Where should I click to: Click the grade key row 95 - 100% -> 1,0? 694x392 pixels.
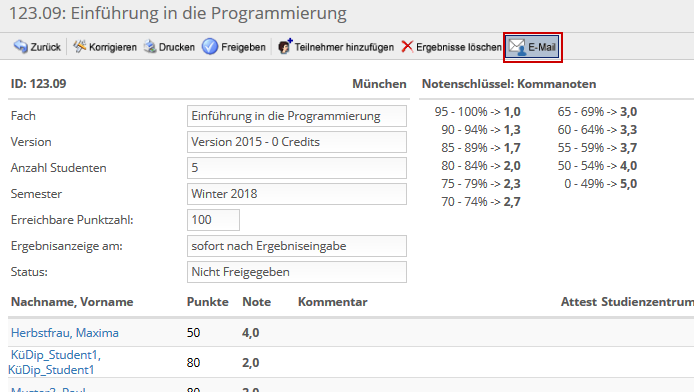pyautogui.click(x=478, y=112)
